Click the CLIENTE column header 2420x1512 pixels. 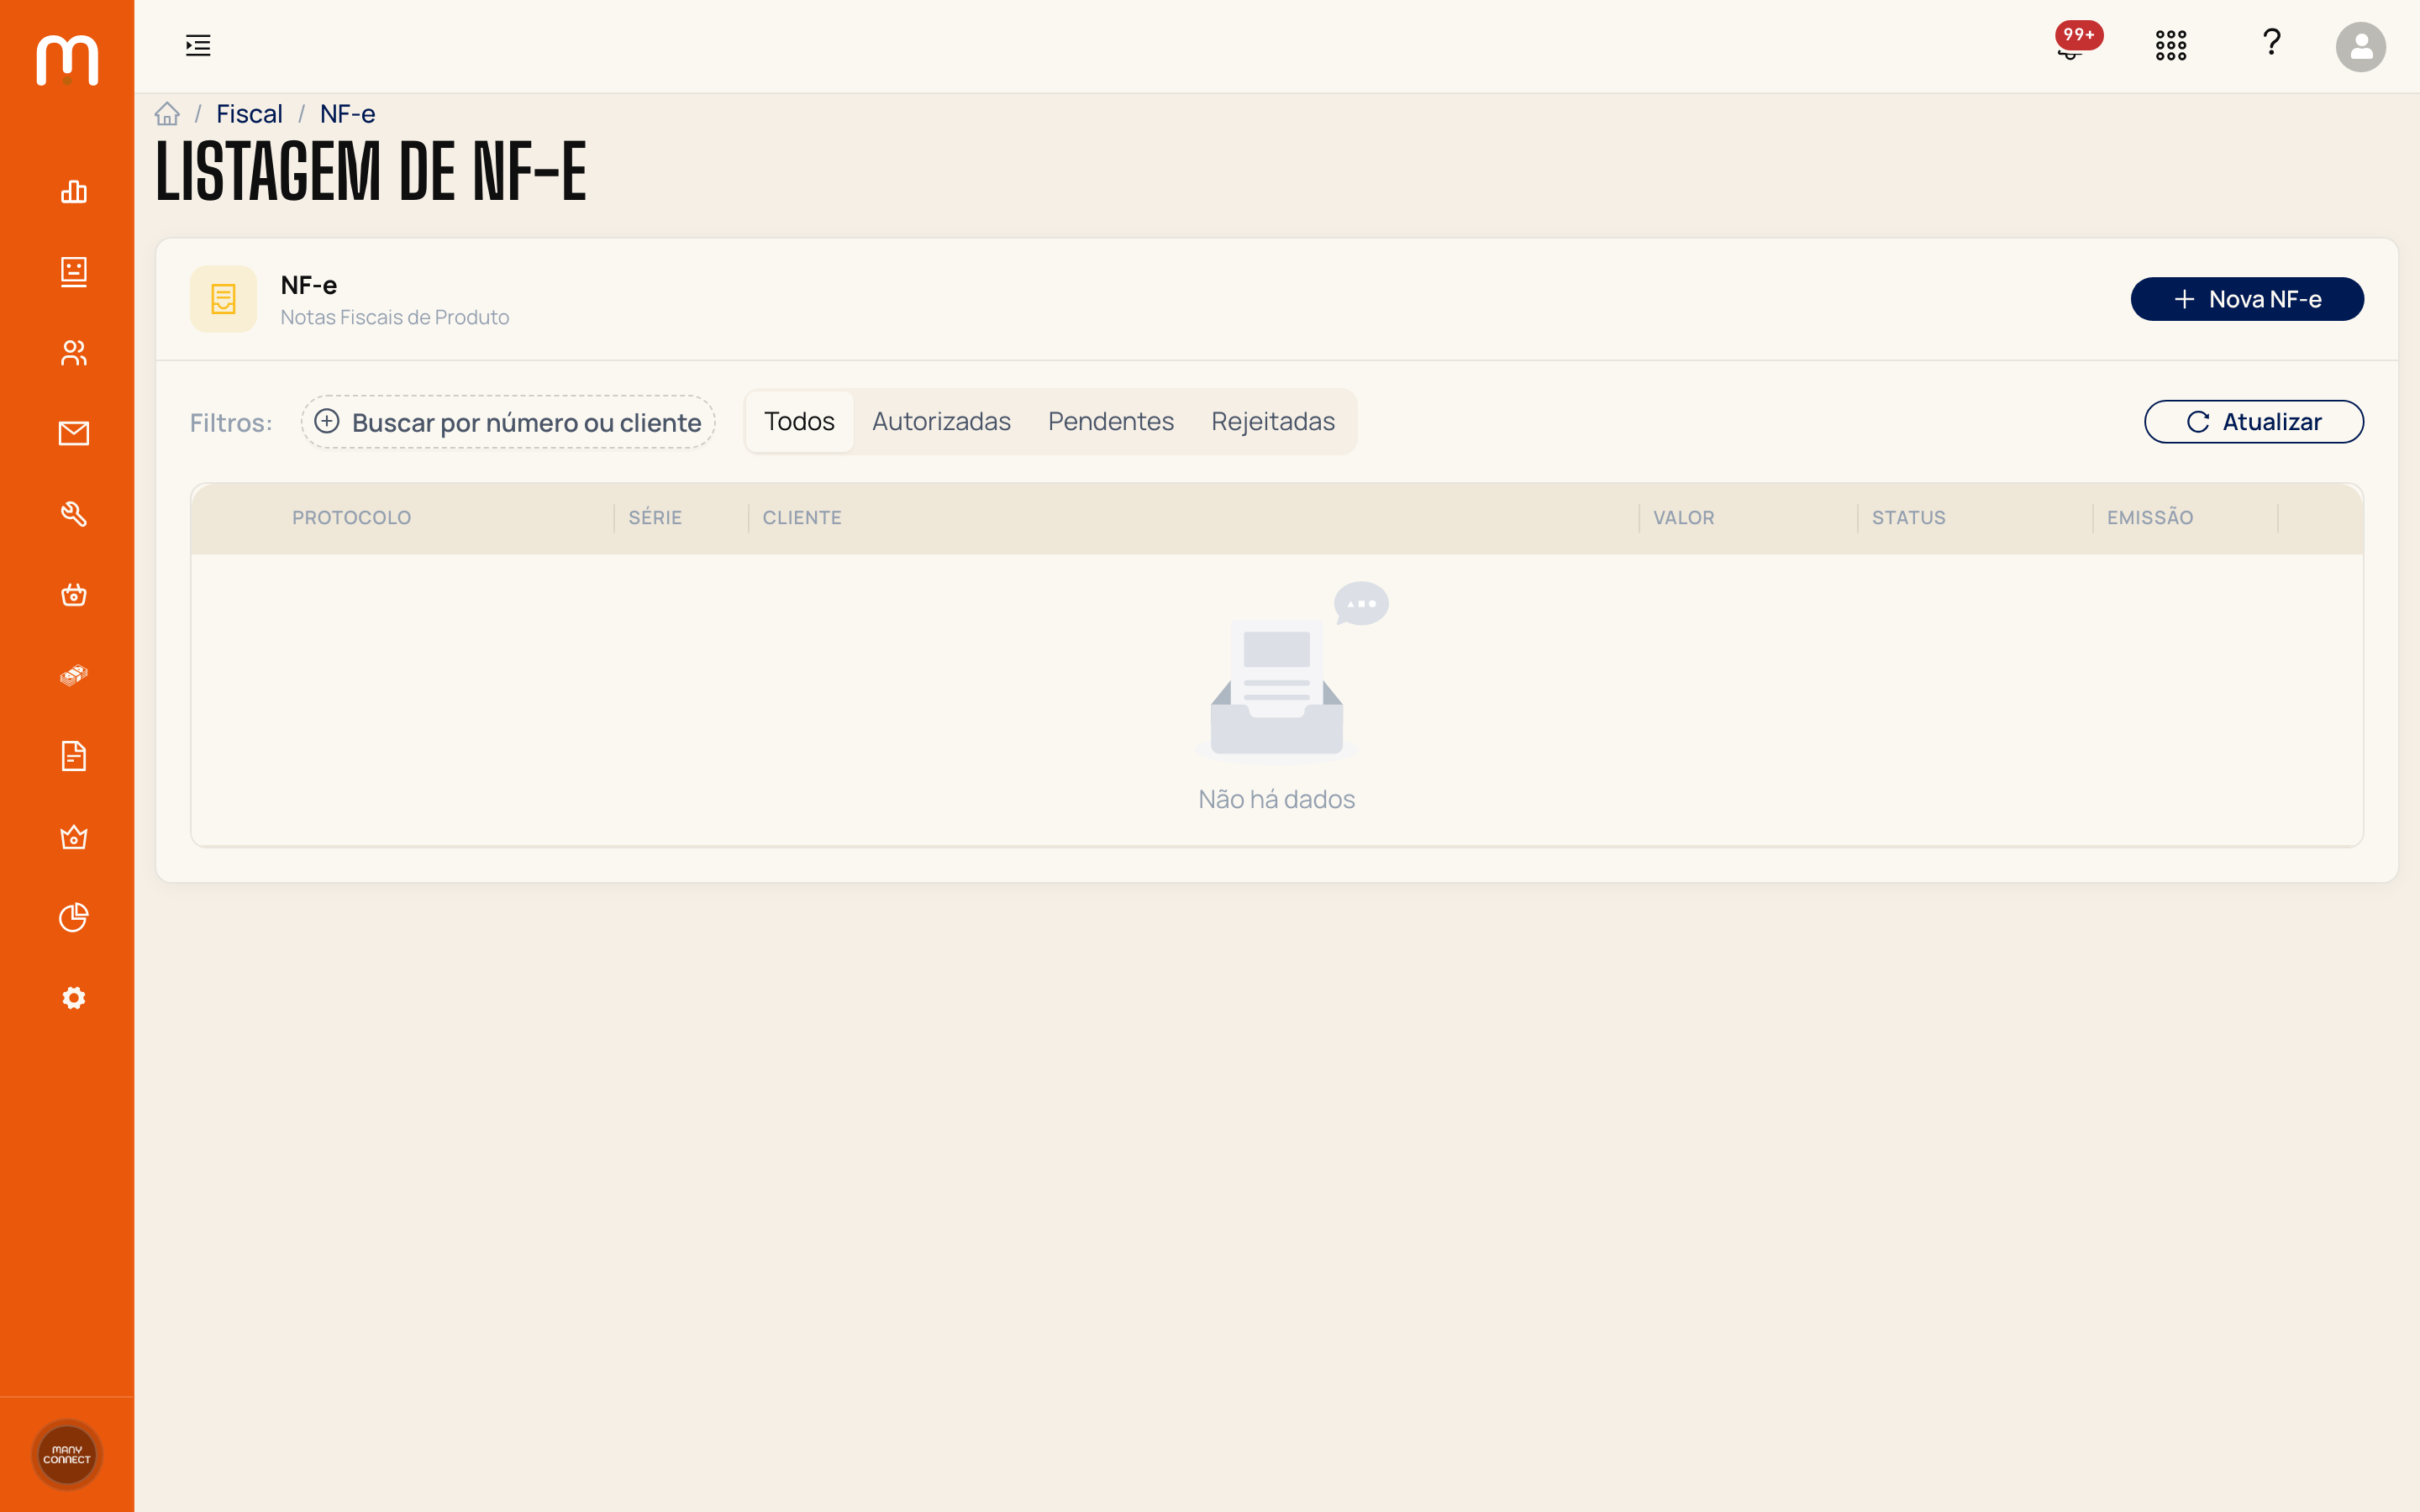tap(802, 518)
